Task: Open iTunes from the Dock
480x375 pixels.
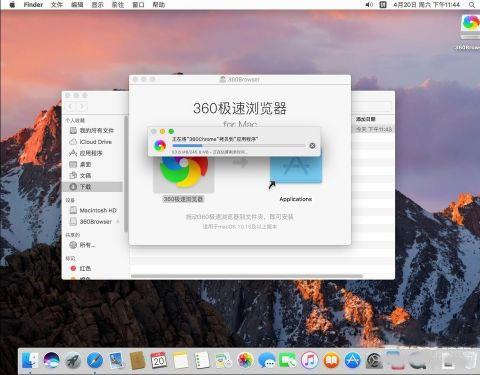Action: [x=310, y=361]
